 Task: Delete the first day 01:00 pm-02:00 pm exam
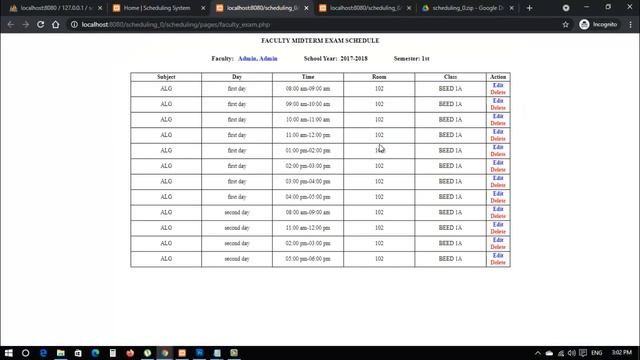498,154
